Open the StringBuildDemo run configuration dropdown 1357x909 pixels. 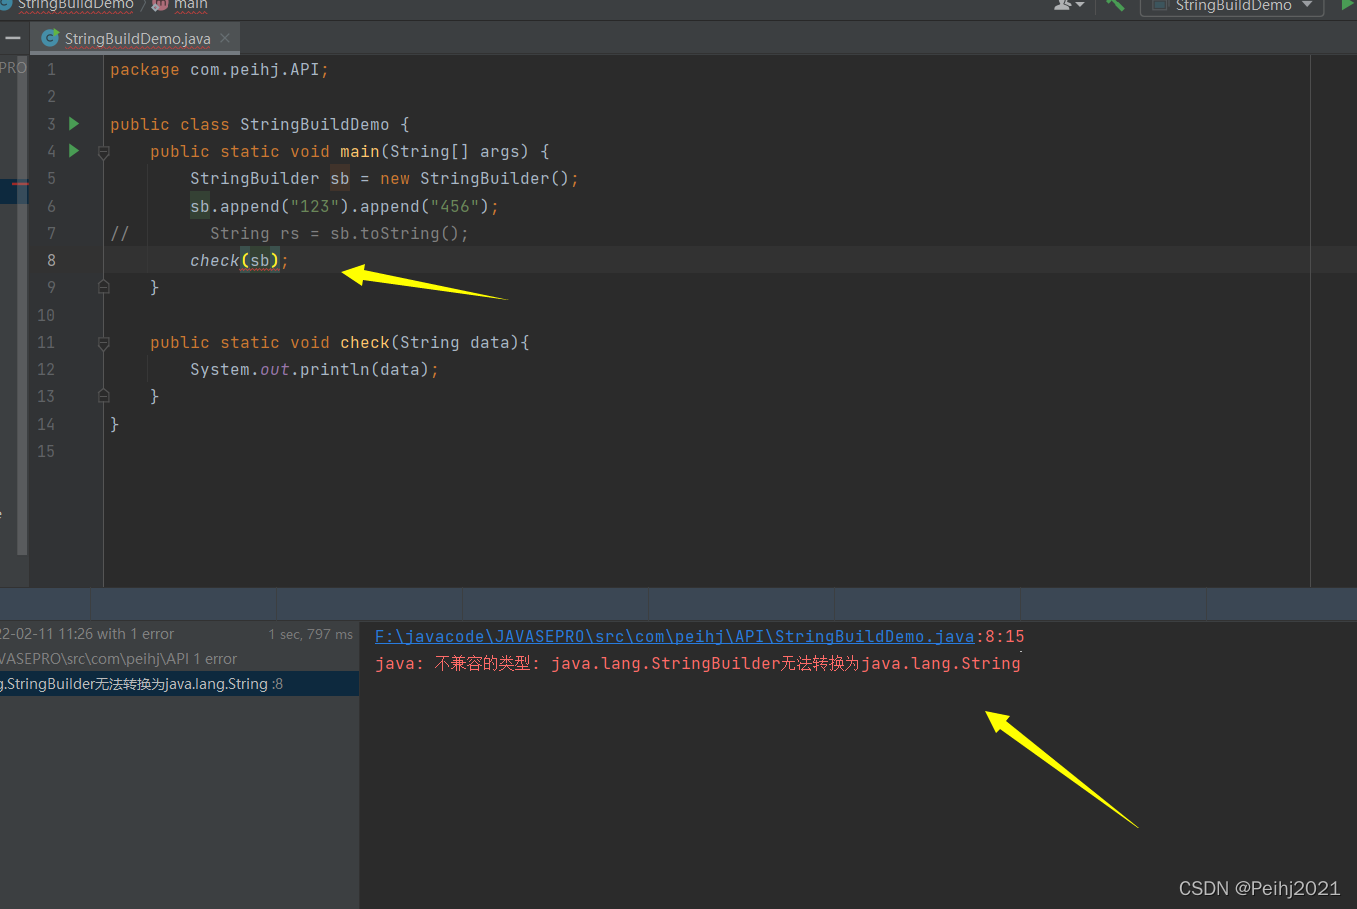coord(1232,6)
